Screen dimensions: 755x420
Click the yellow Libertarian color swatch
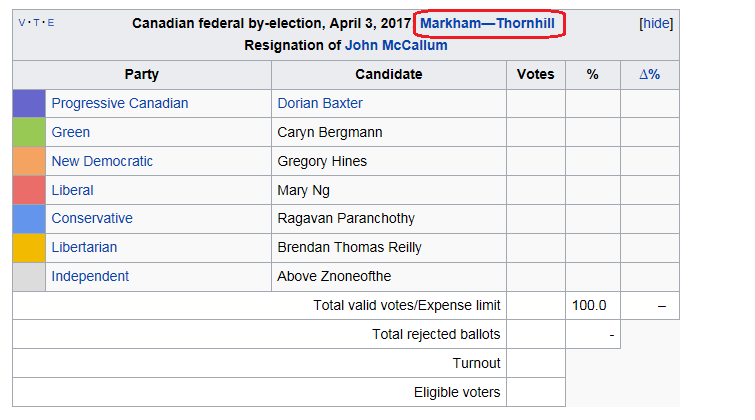pyautogui.click(x=29, y=247)
